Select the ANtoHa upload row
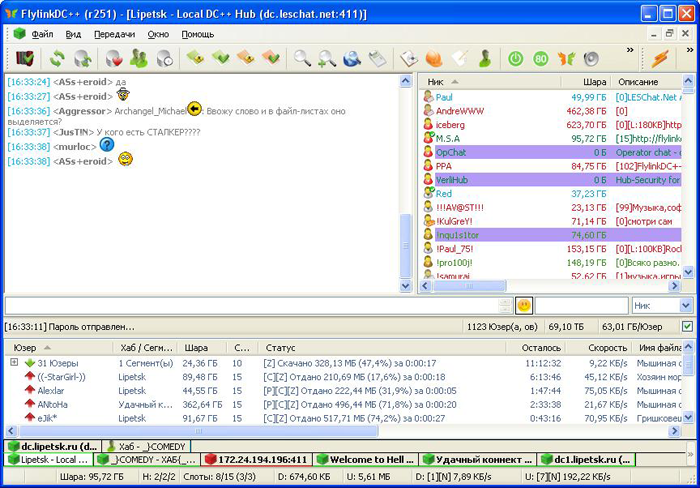Screen dimensions: 700x488 coord(344,405)
